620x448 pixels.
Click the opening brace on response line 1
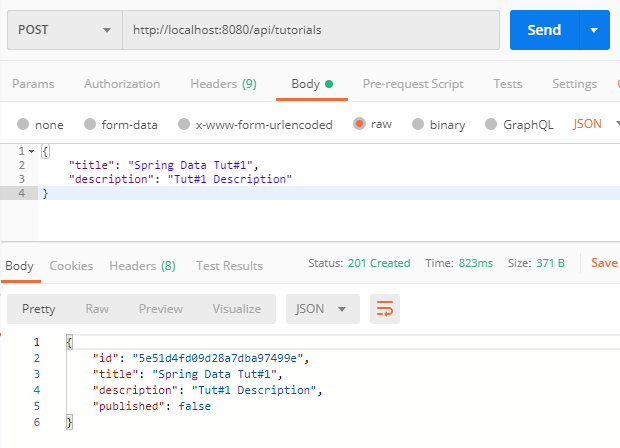[69, 342]
